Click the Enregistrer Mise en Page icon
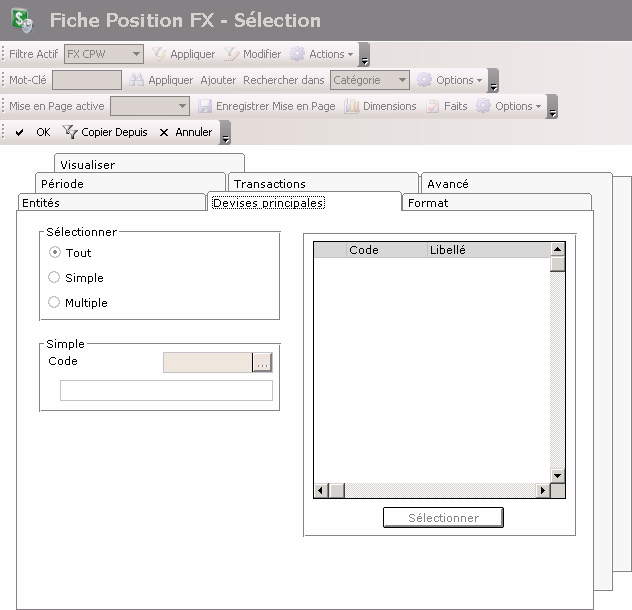The image size is (632, 610). tap(205, 106)
